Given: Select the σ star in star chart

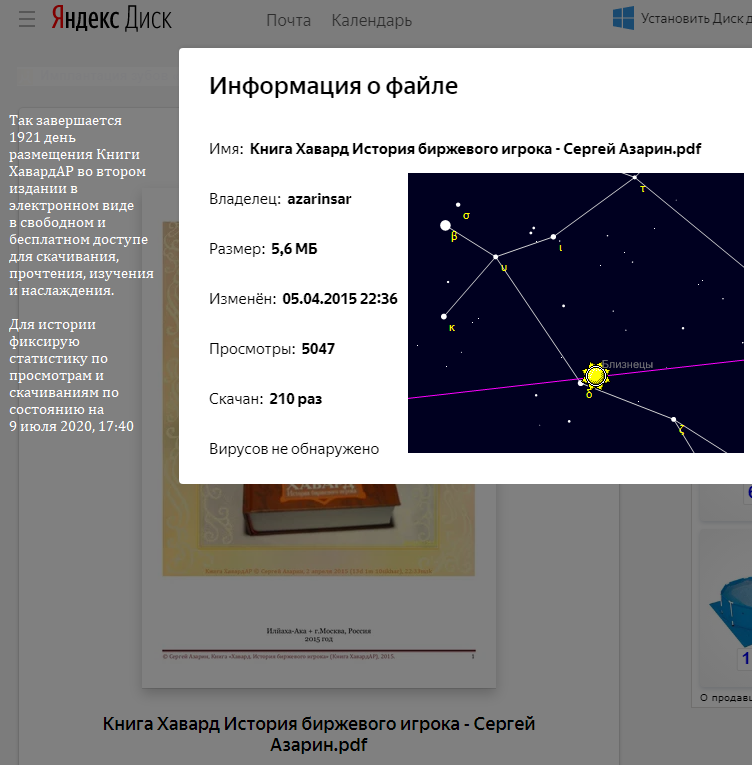Looking at the screenshot, I should pos(459,205).
